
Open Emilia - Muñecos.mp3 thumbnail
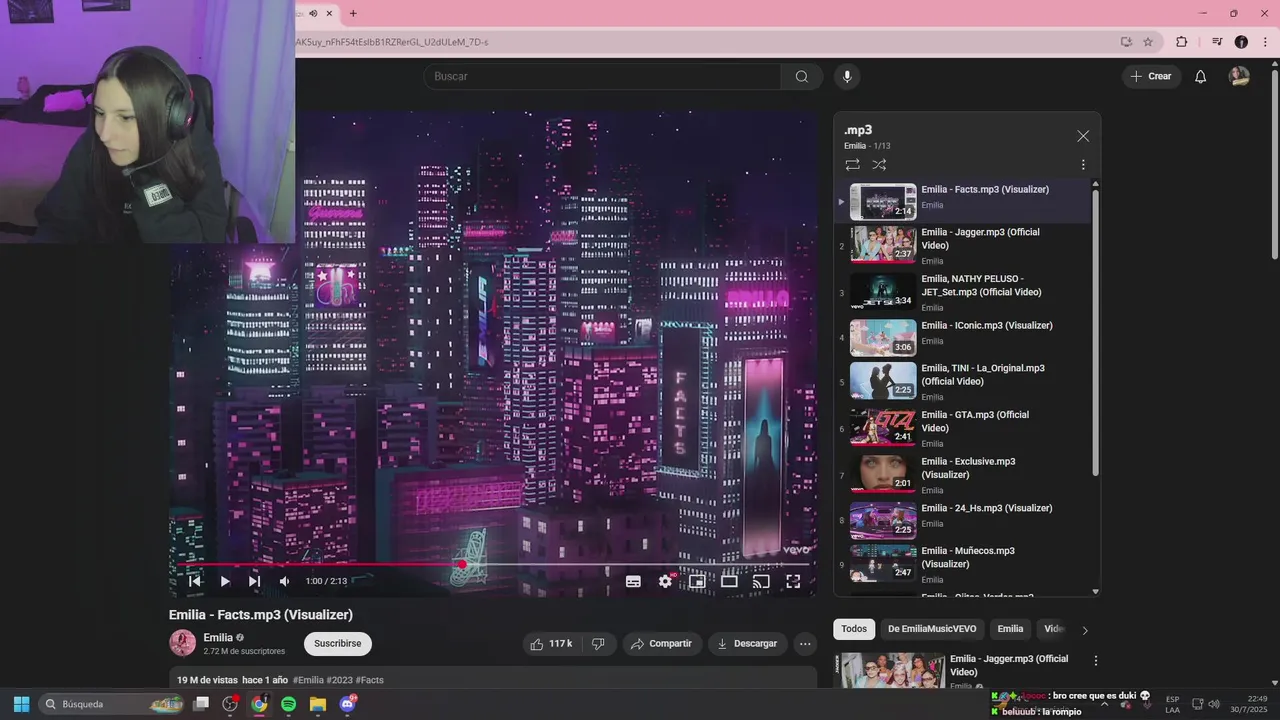pyautogui.click(x=883, y=563)
